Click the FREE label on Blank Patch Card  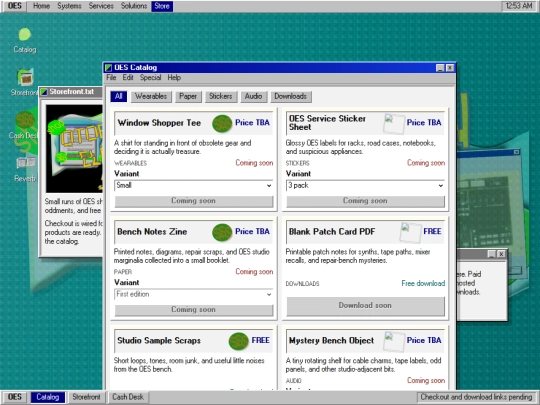coord(432,231)
